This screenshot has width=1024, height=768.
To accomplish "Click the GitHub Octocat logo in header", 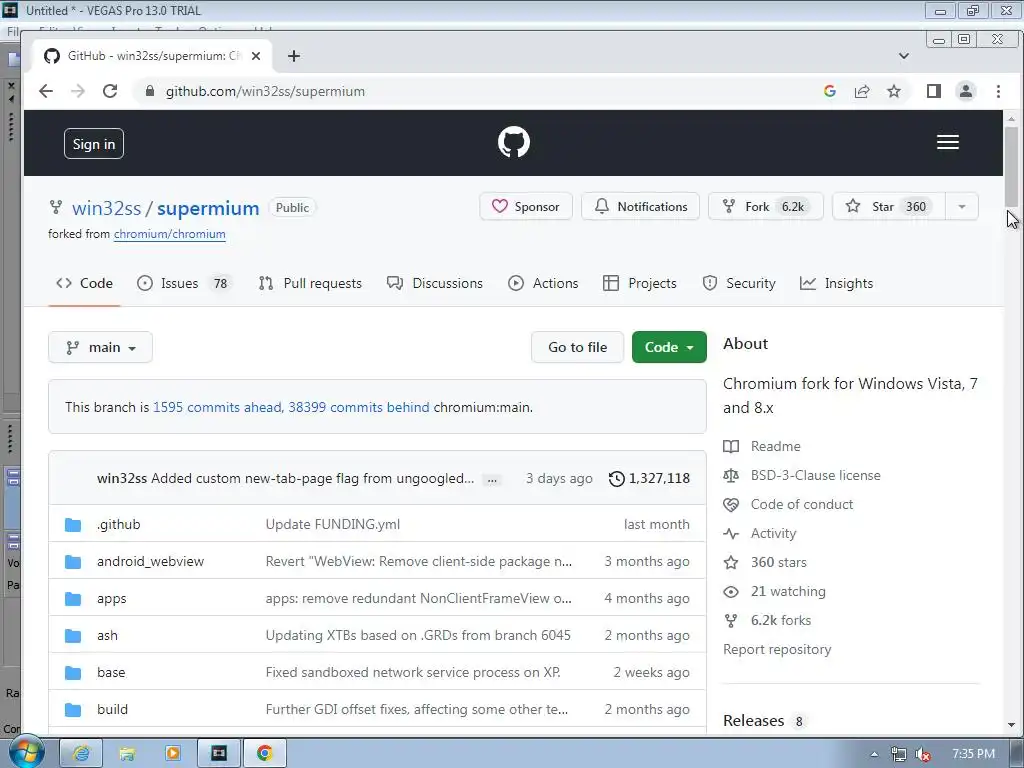I will pyautogui.click(x=514, y=142).
